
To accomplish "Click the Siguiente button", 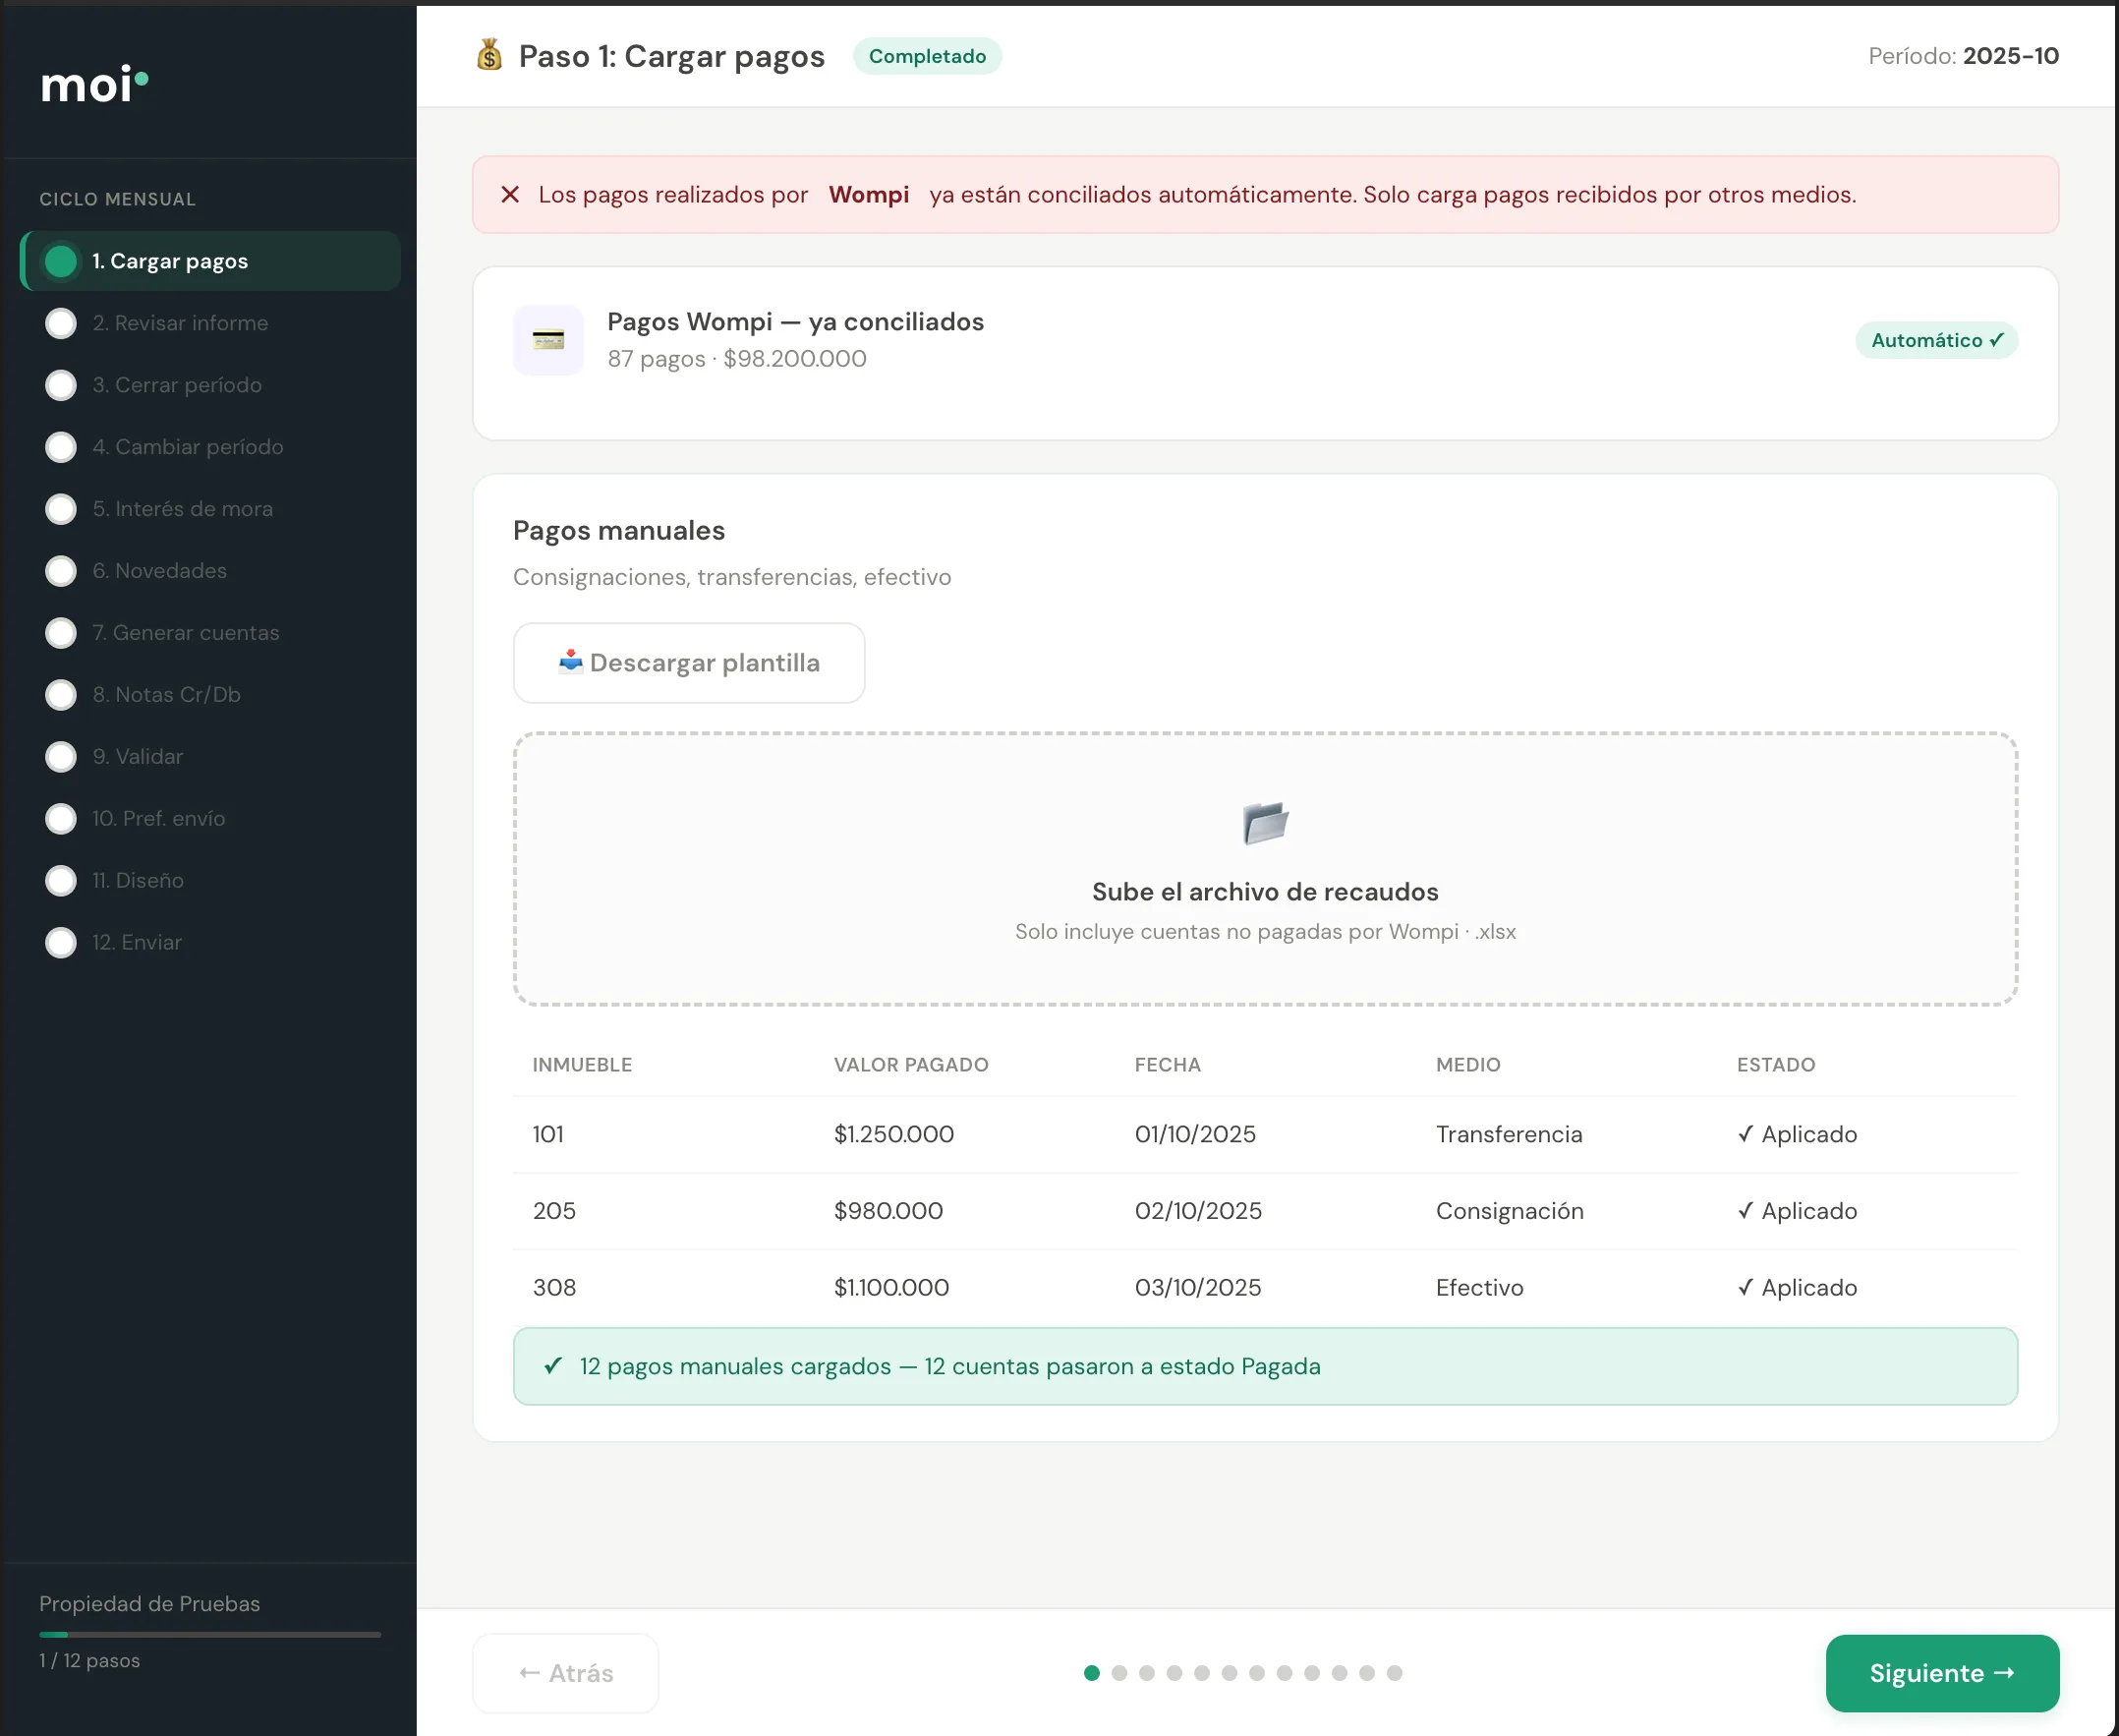I will pos(1942,1673).
